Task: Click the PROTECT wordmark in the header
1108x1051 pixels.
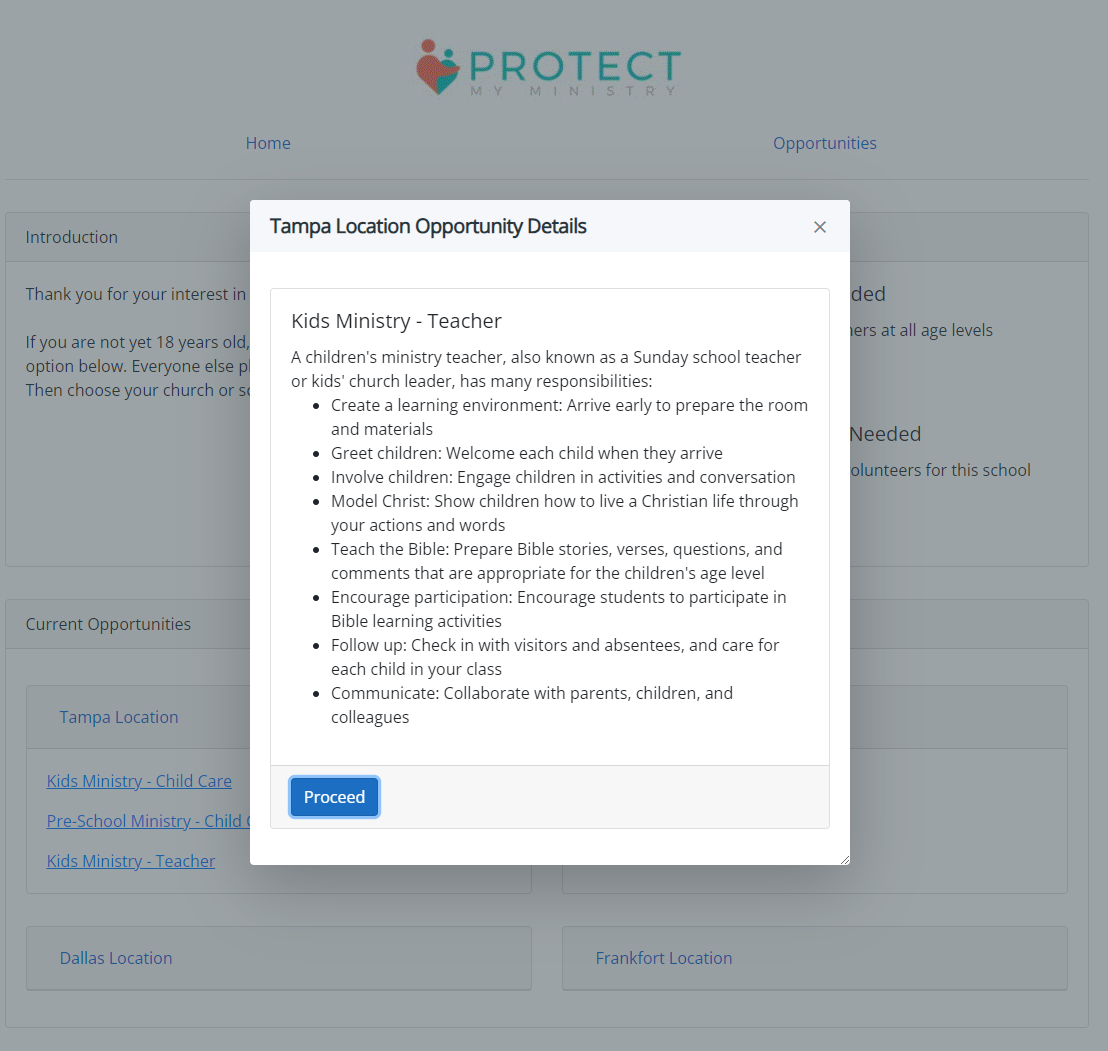Action: point(574,66)
